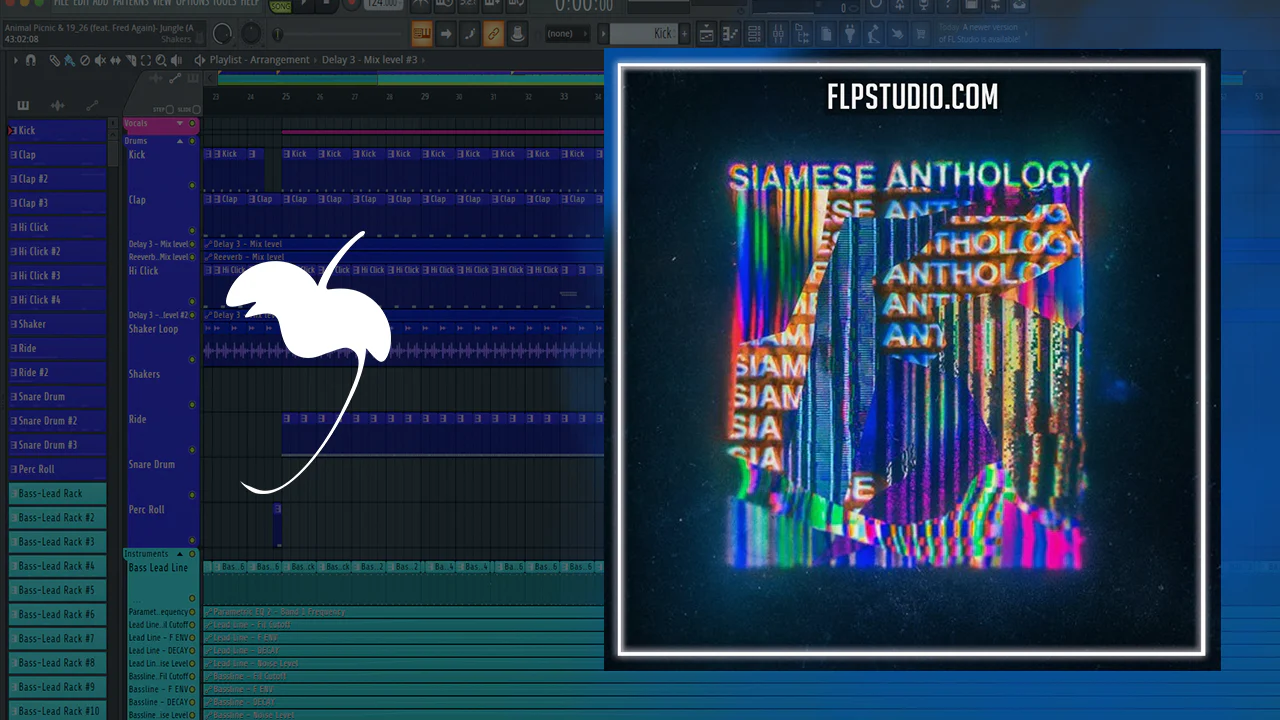Click Delay 3 - Mix level #3 breadcrumb
Screen dimensions: 1280x720
tap(369, 60)
